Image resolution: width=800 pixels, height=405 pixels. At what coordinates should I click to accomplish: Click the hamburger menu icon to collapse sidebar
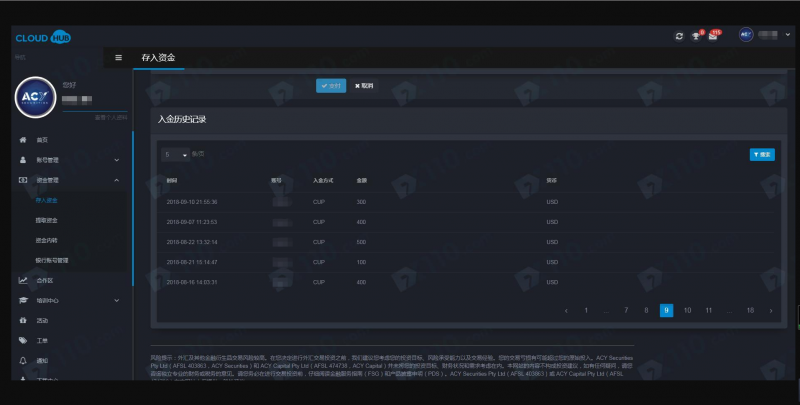(x=119, y=57)
